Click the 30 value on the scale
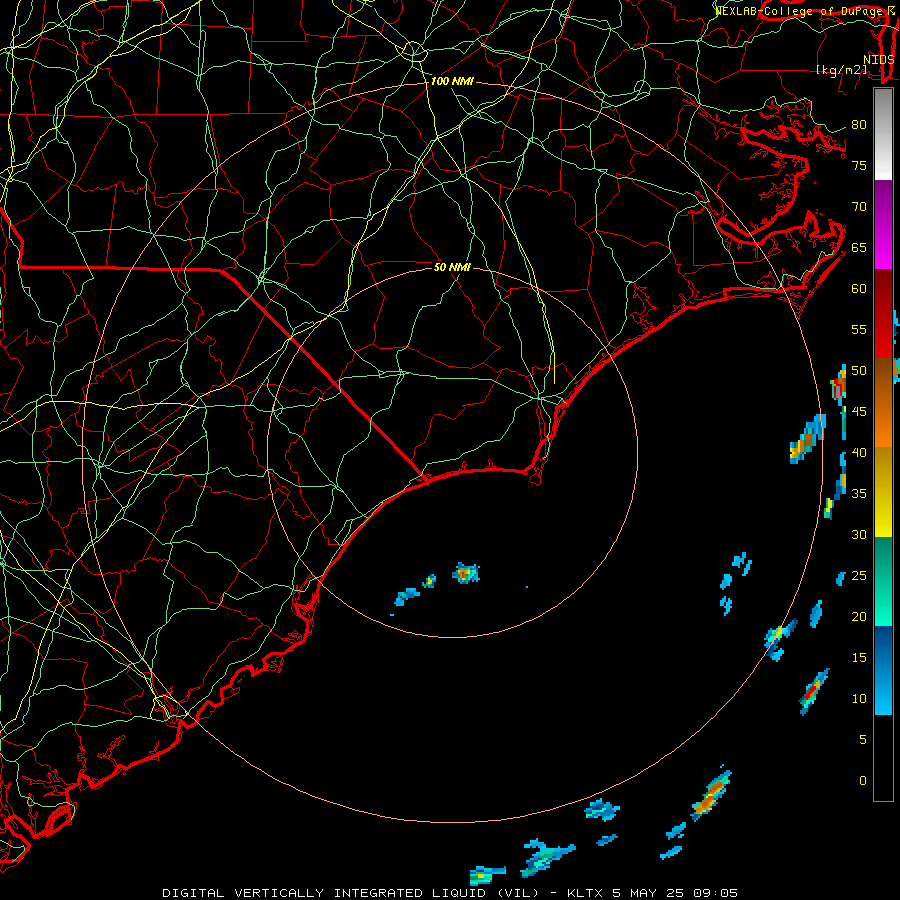Viewport: 900px width, 900px height. 859,535
